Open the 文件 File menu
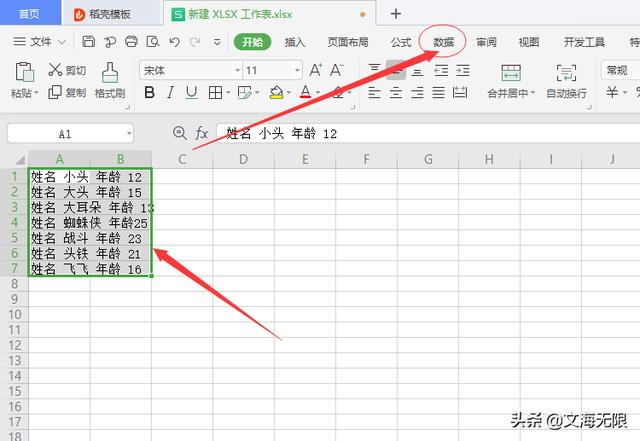640x441 pixels. pos(39,42)
